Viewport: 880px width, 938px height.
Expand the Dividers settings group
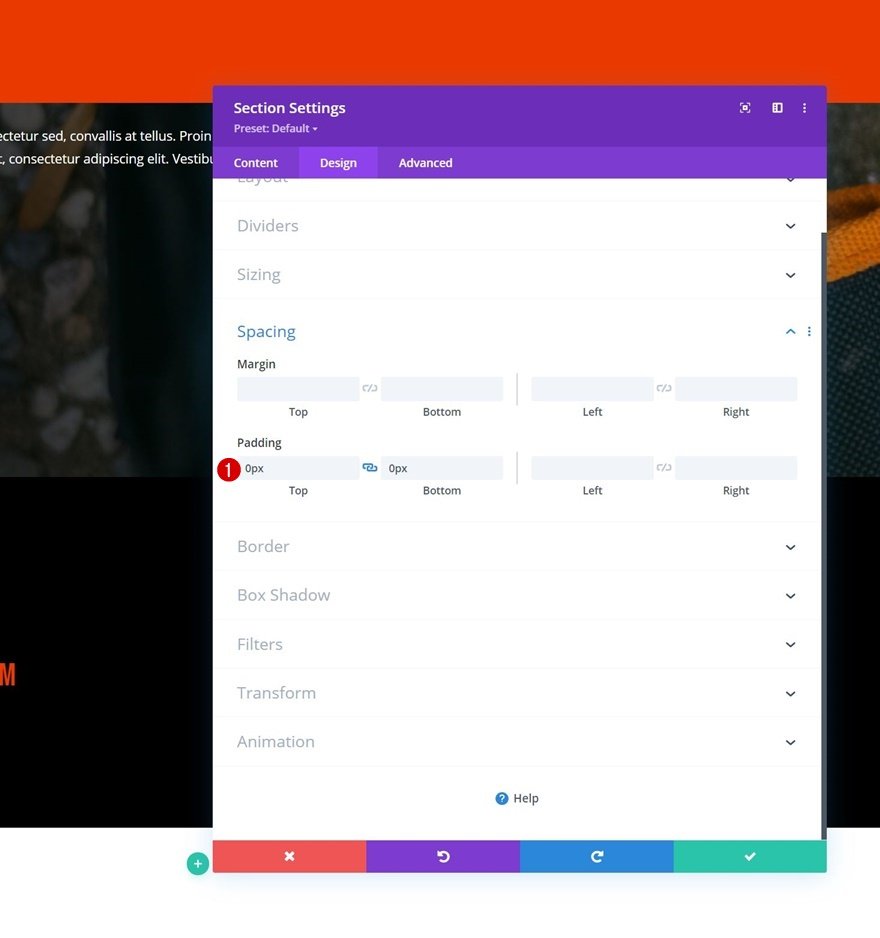517,226
